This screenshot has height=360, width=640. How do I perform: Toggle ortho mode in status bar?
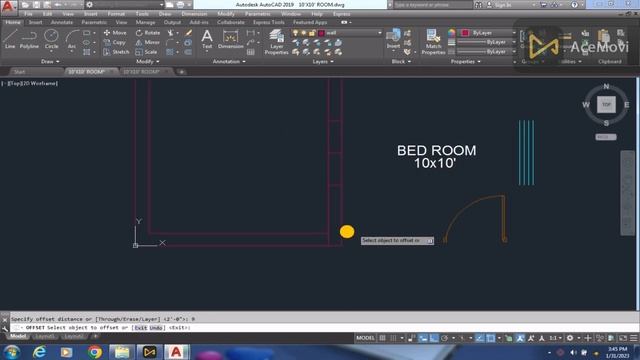point(433,338)
